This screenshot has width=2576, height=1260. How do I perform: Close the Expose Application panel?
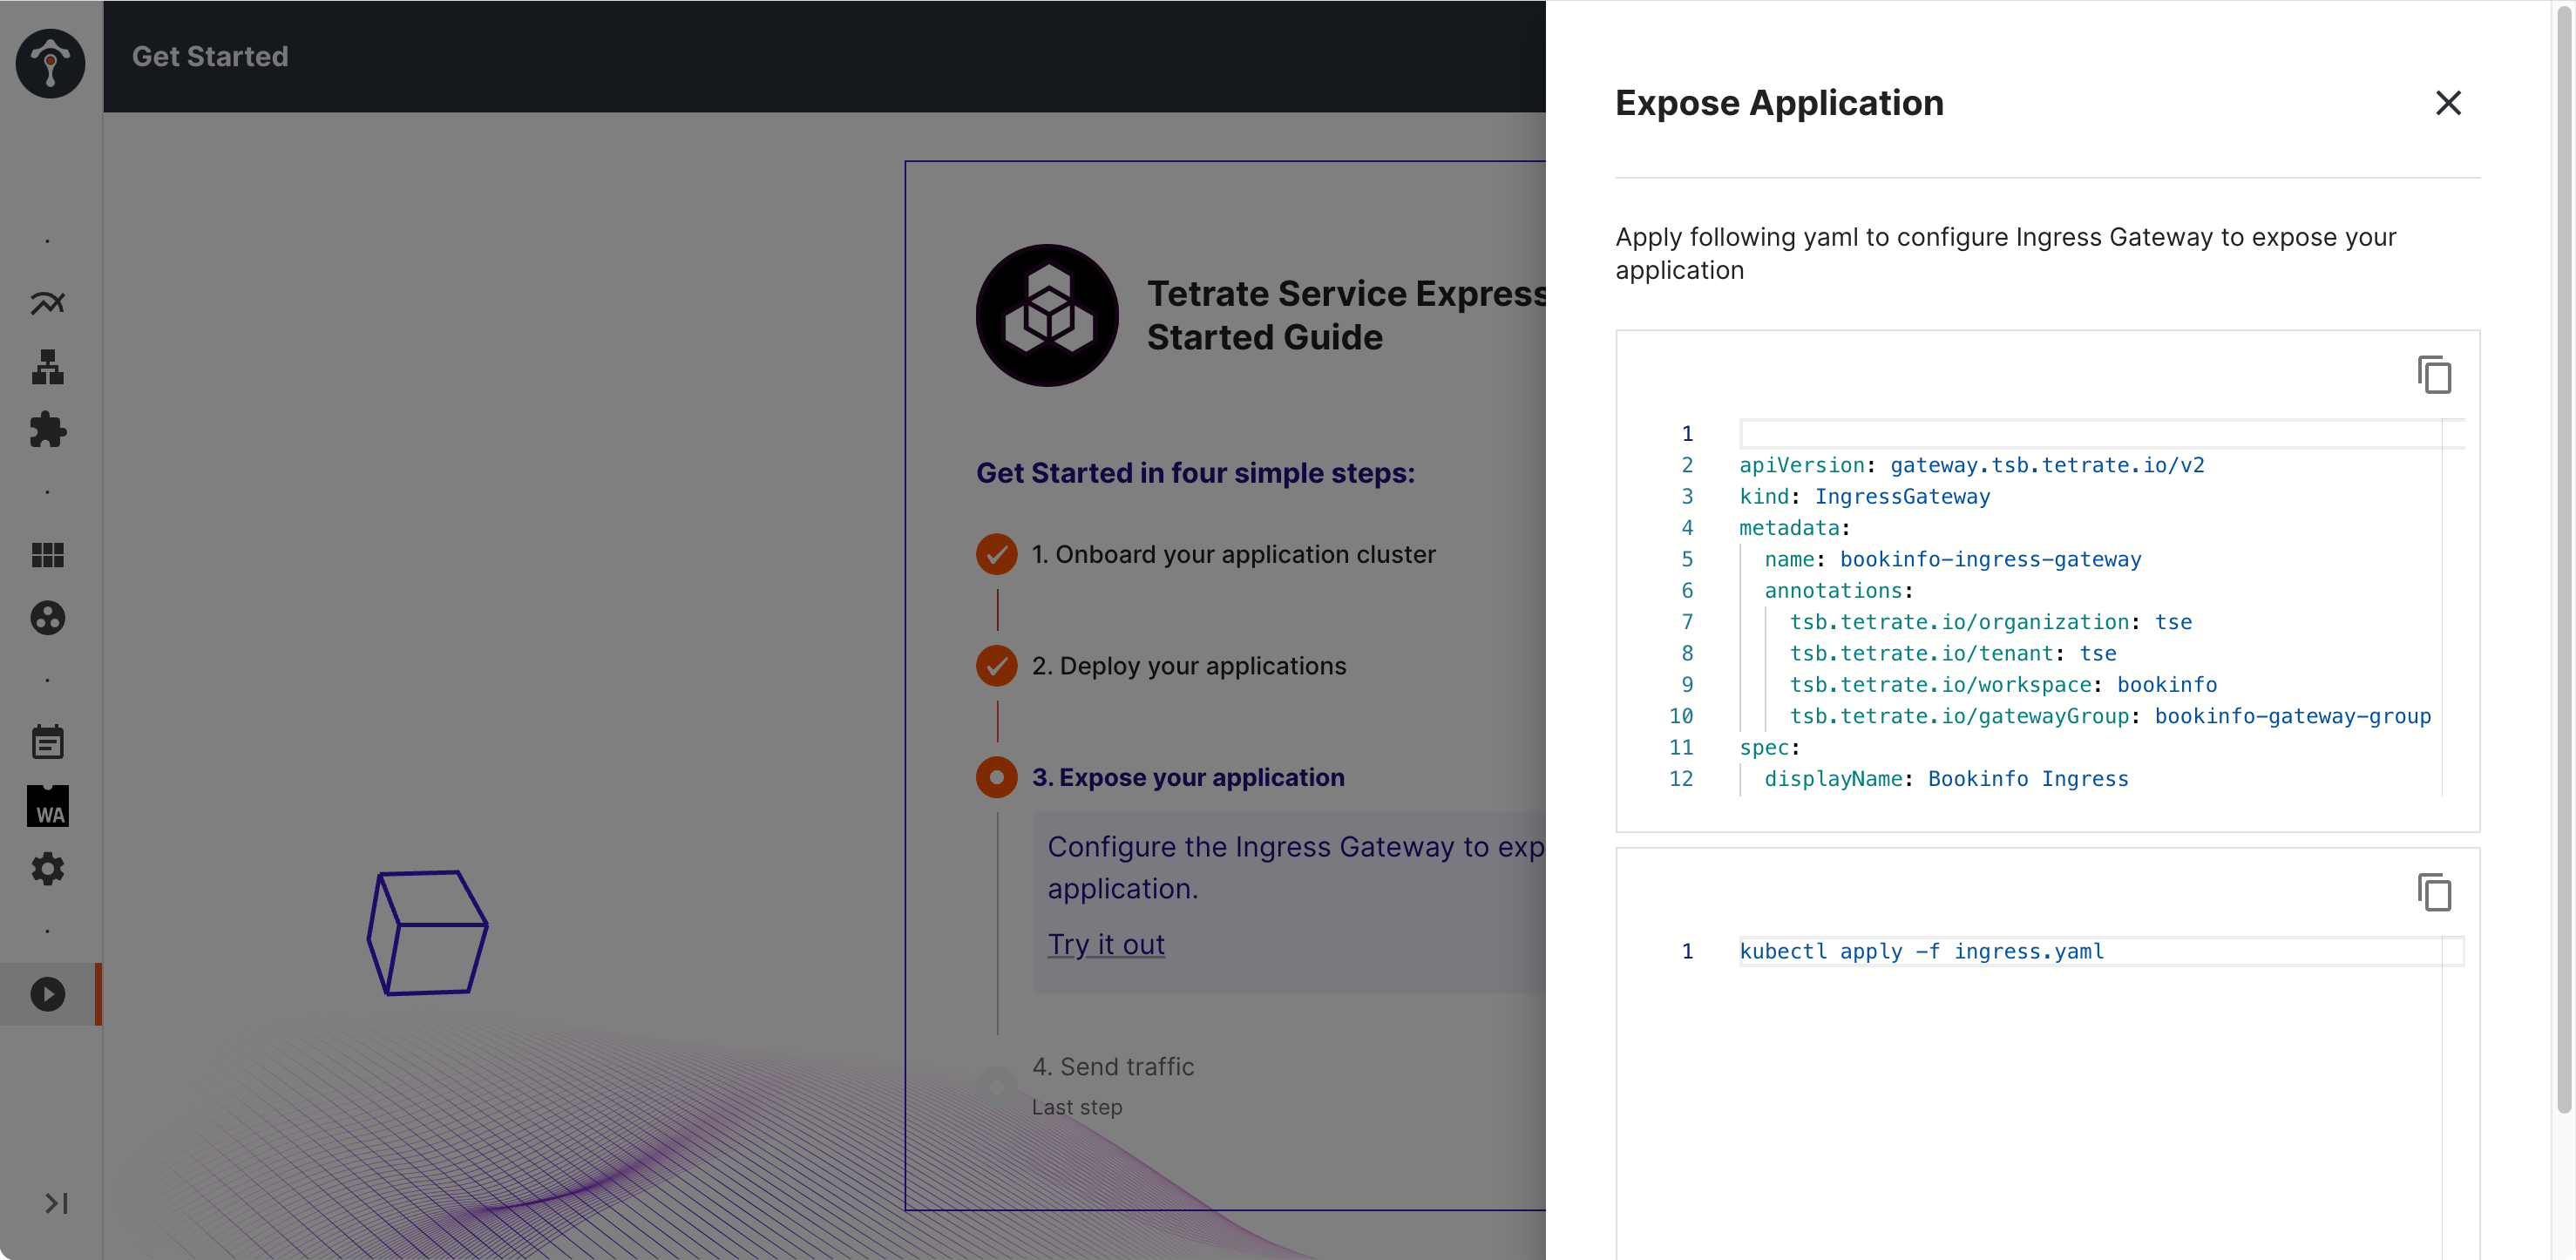(2448, 103)
